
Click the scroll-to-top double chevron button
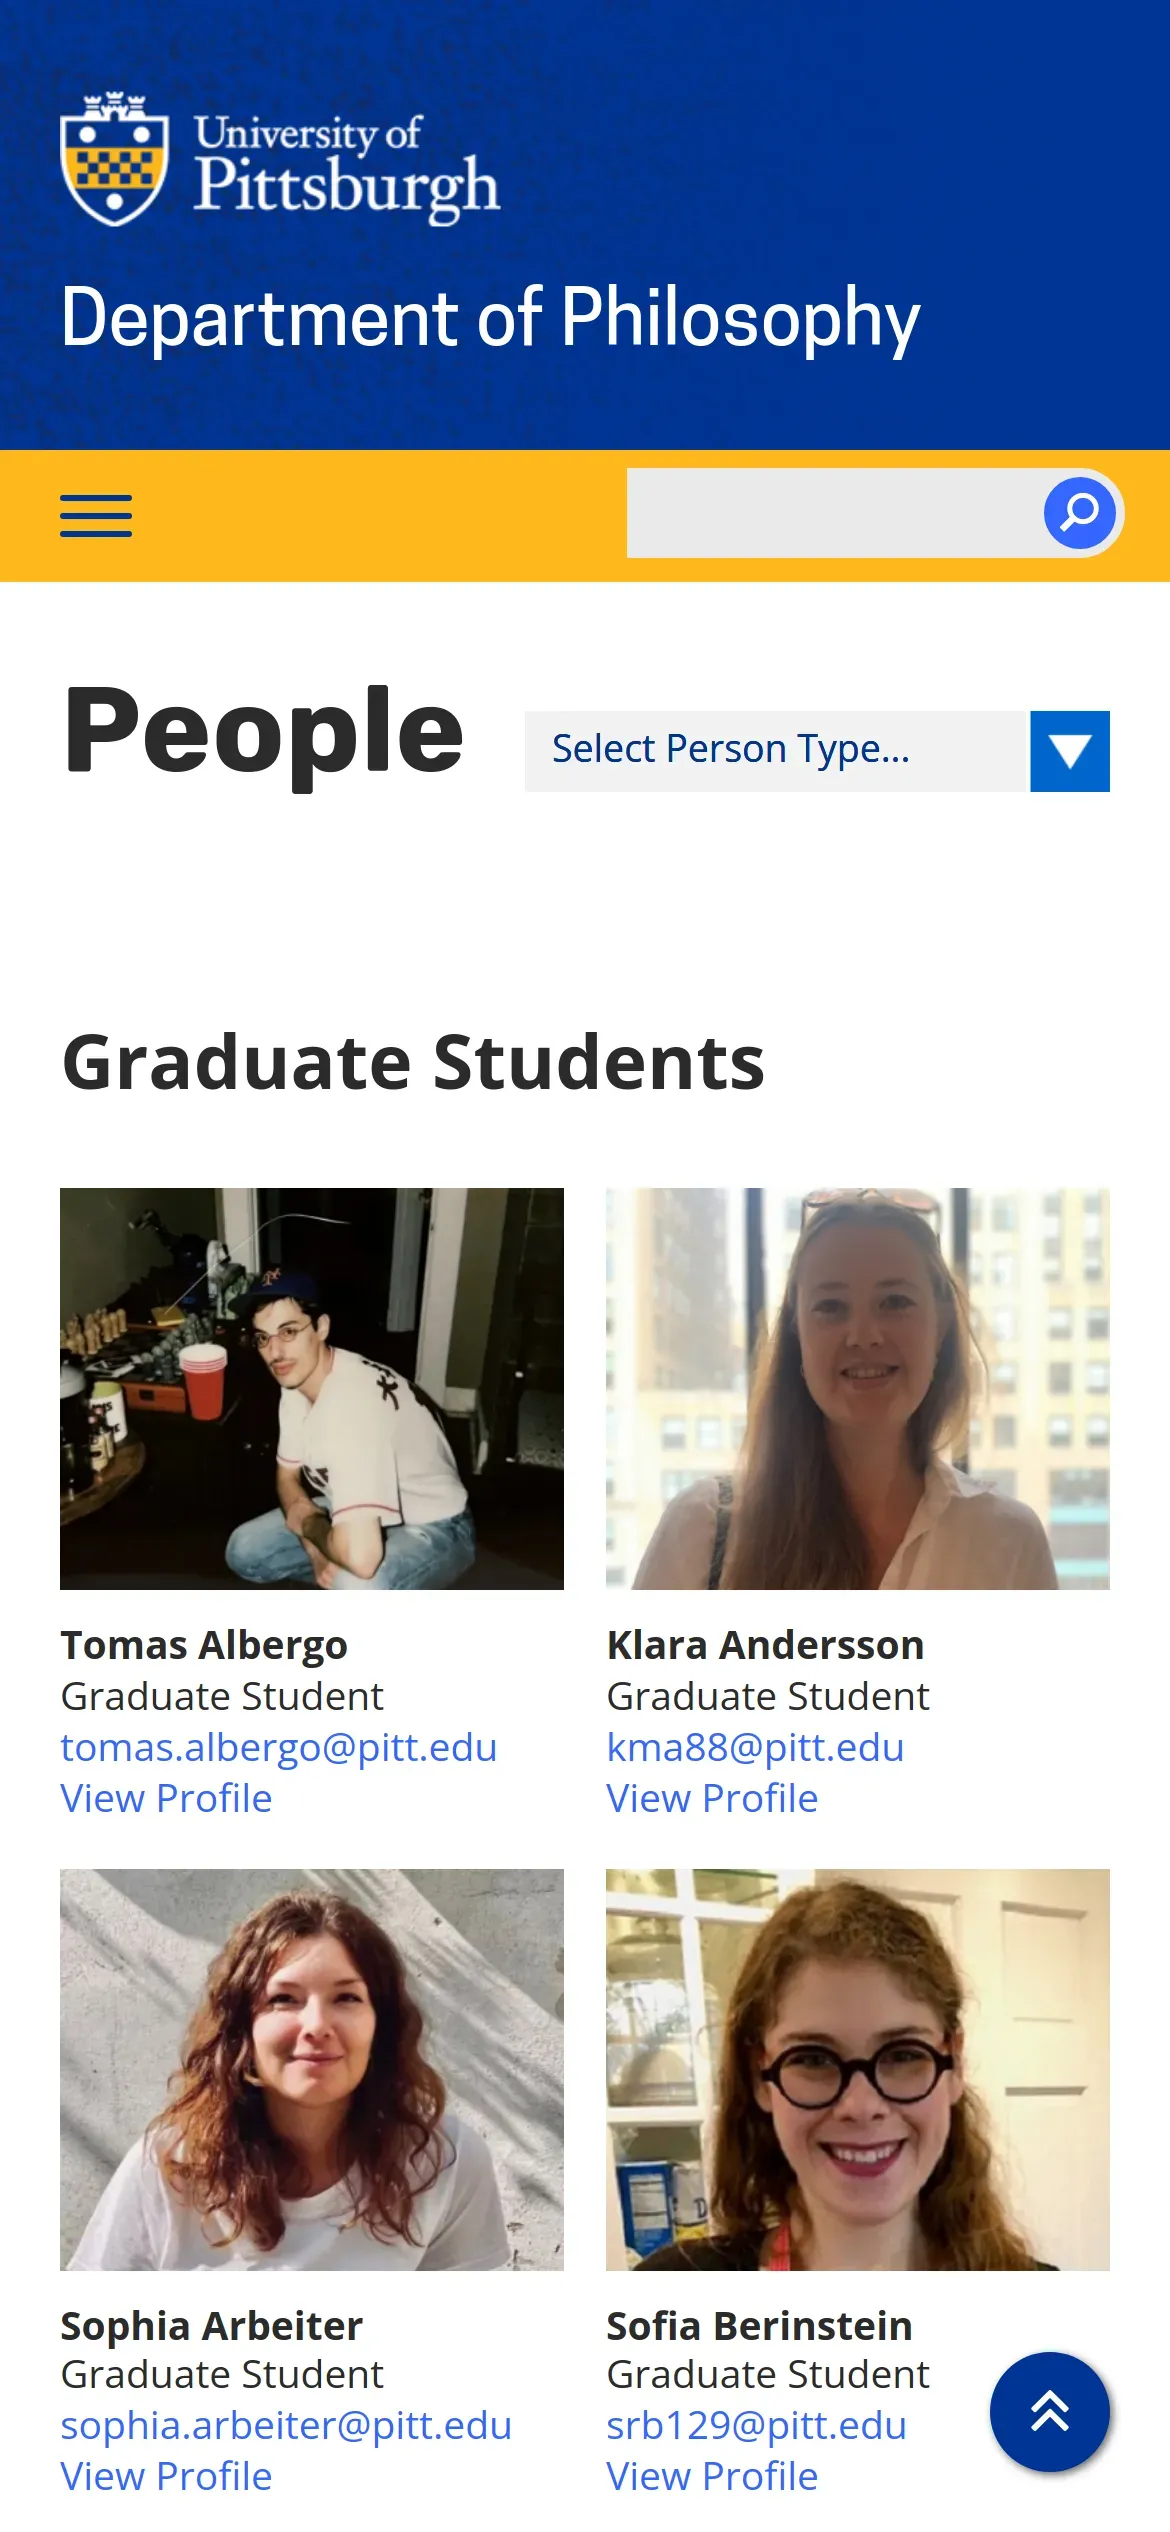tap(1049, 2411)
